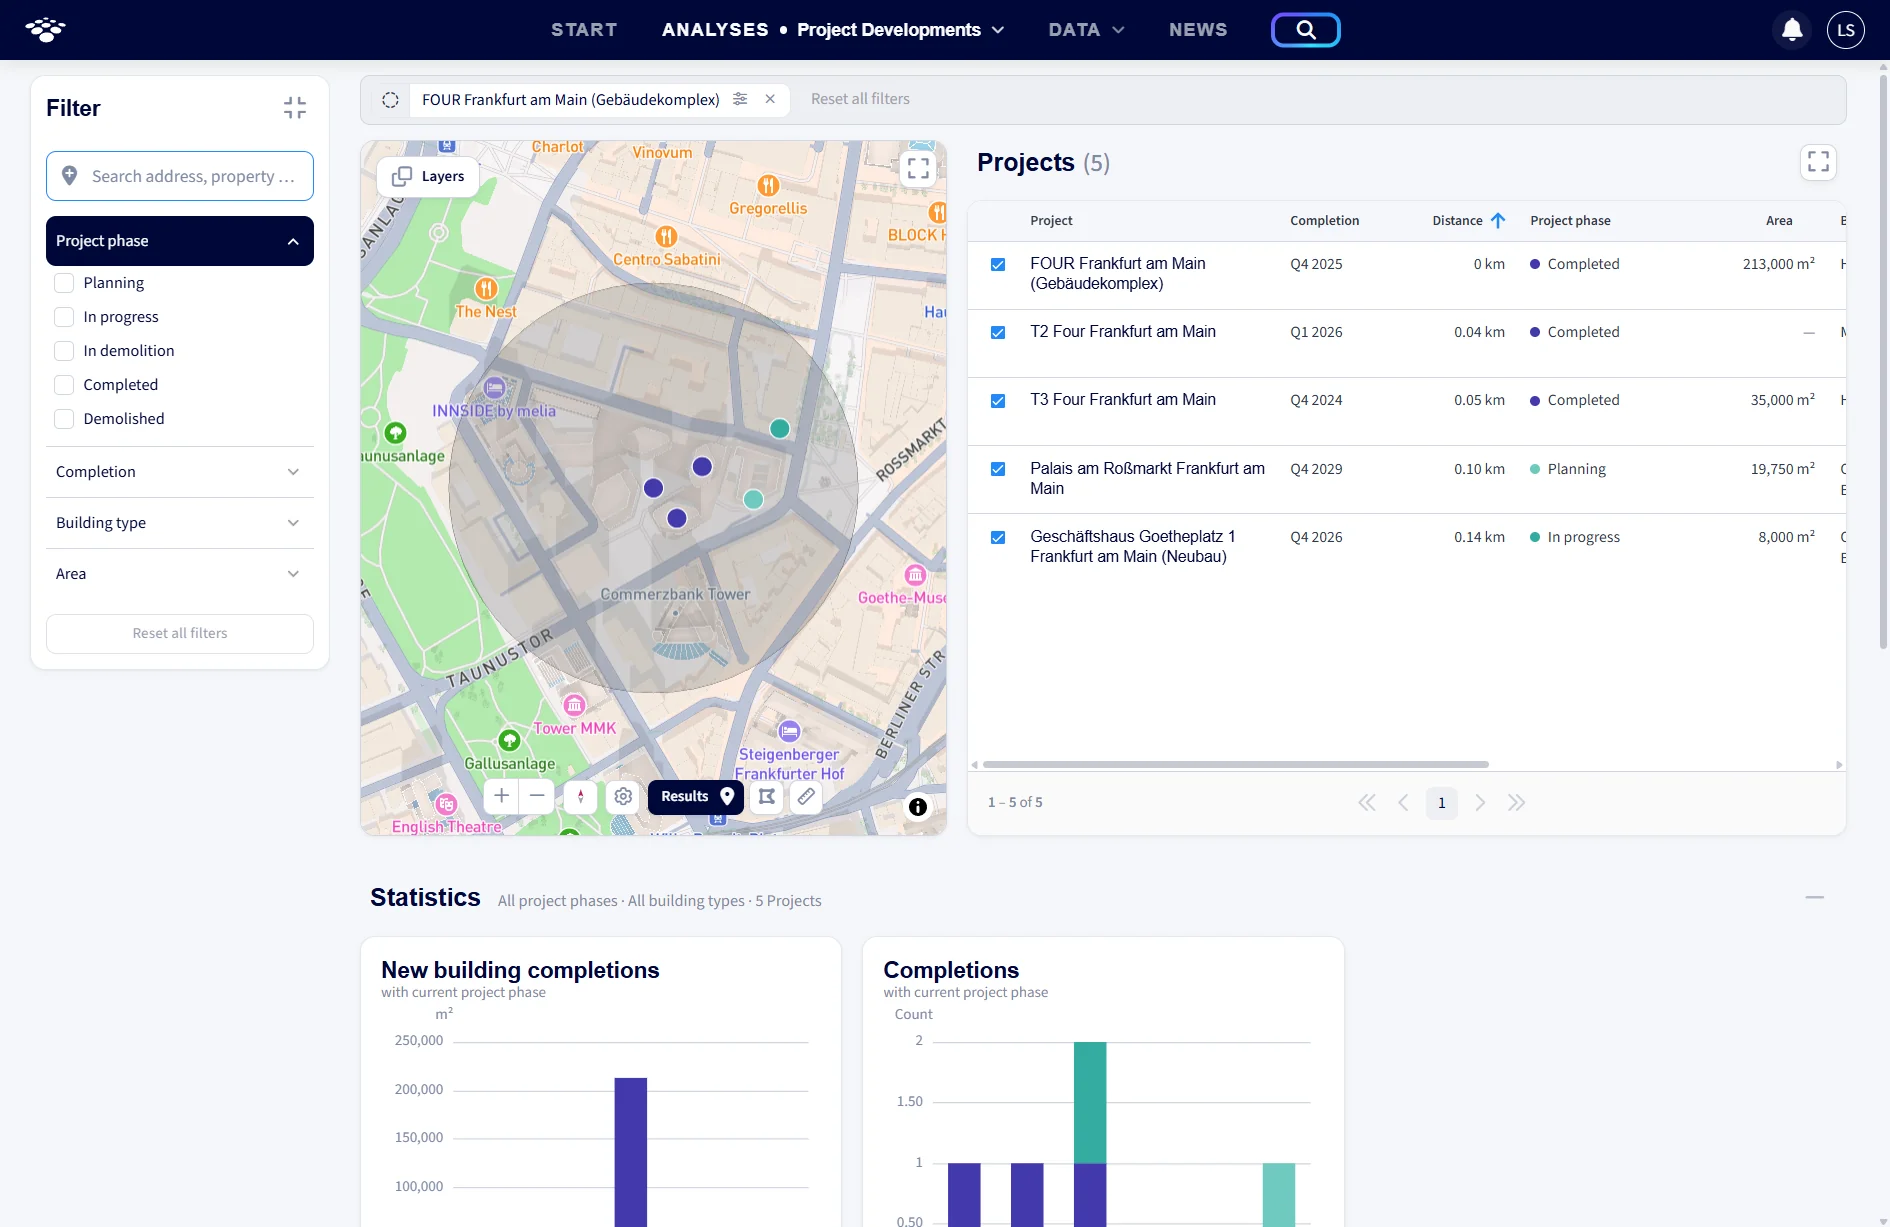Tick the Planning phase checkbox
Image resolution: width=1890 pixels, height=1227 pixels.
point(64,283)
